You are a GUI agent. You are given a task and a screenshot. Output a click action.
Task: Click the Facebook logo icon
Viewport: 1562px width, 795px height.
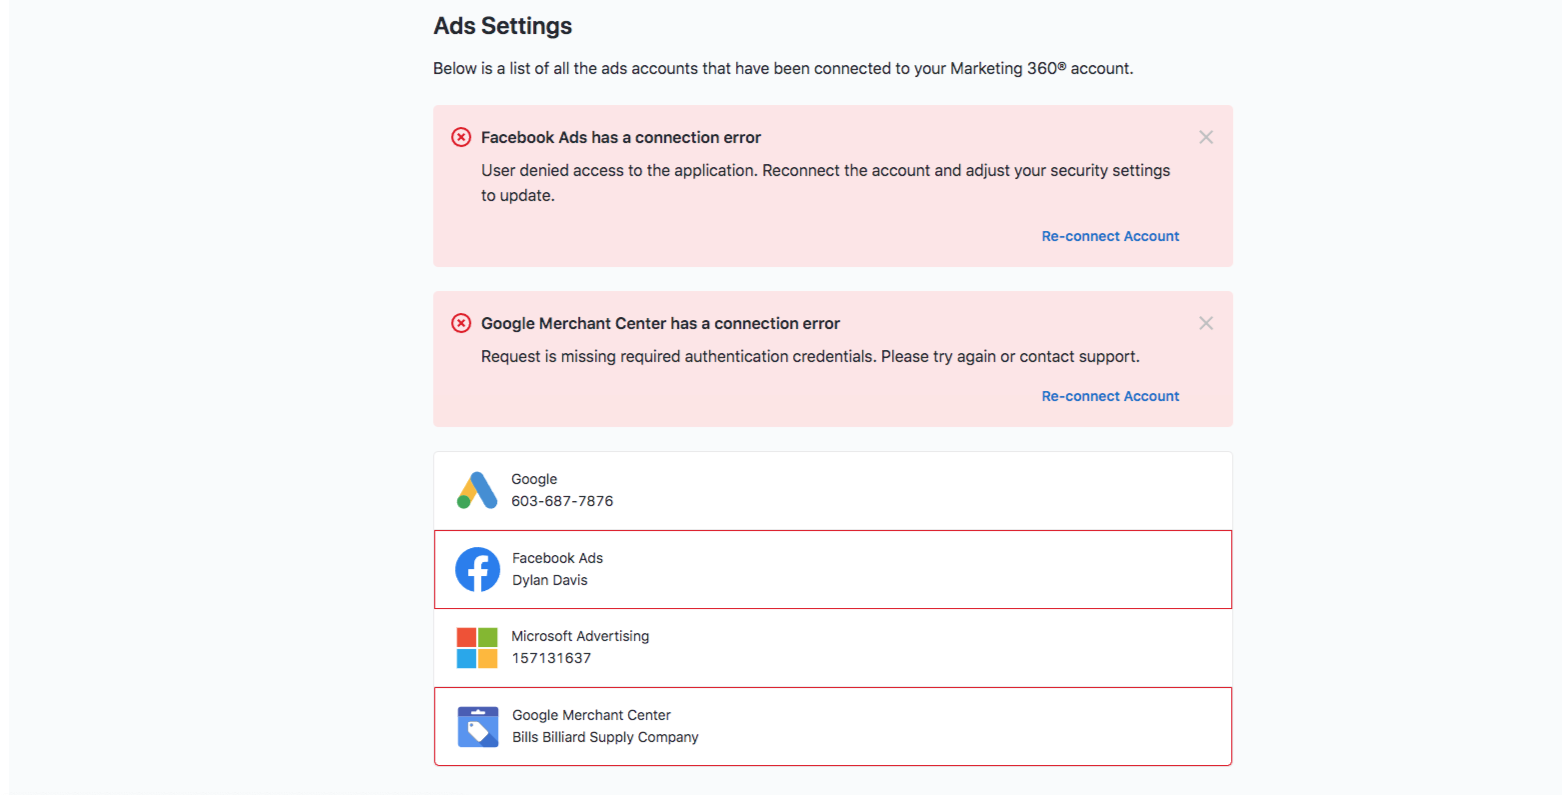tap(477, 569)
